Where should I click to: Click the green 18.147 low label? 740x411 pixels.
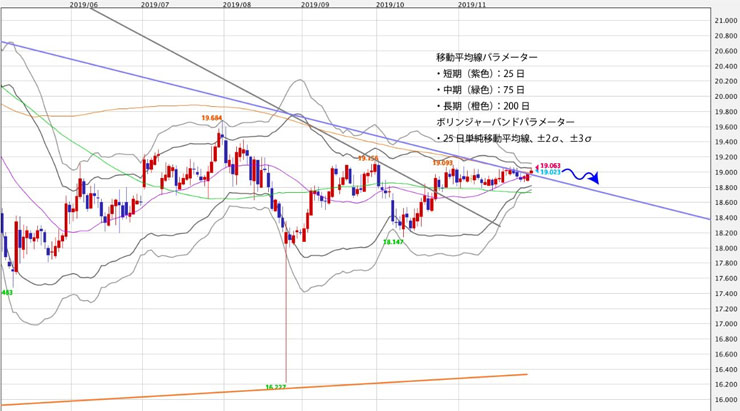point(393,242)
